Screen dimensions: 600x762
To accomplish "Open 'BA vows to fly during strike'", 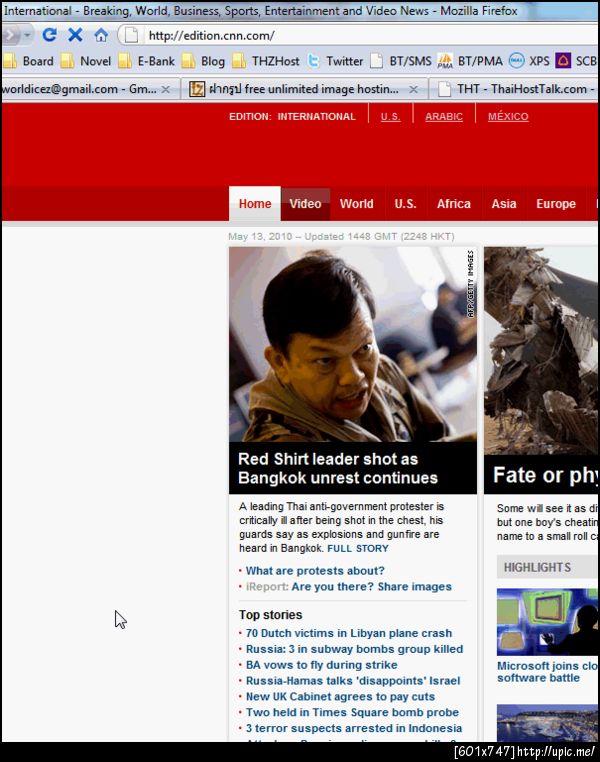I will [322, 665].
